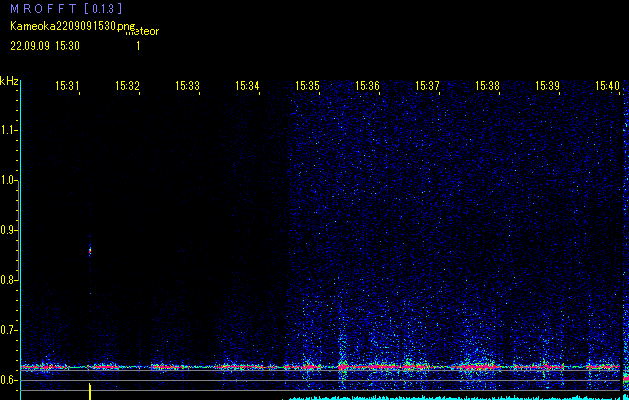Click the 15:31 time label
Image resolution: width=629 pixels, height=400 pixels.
(x=67, y=85)
